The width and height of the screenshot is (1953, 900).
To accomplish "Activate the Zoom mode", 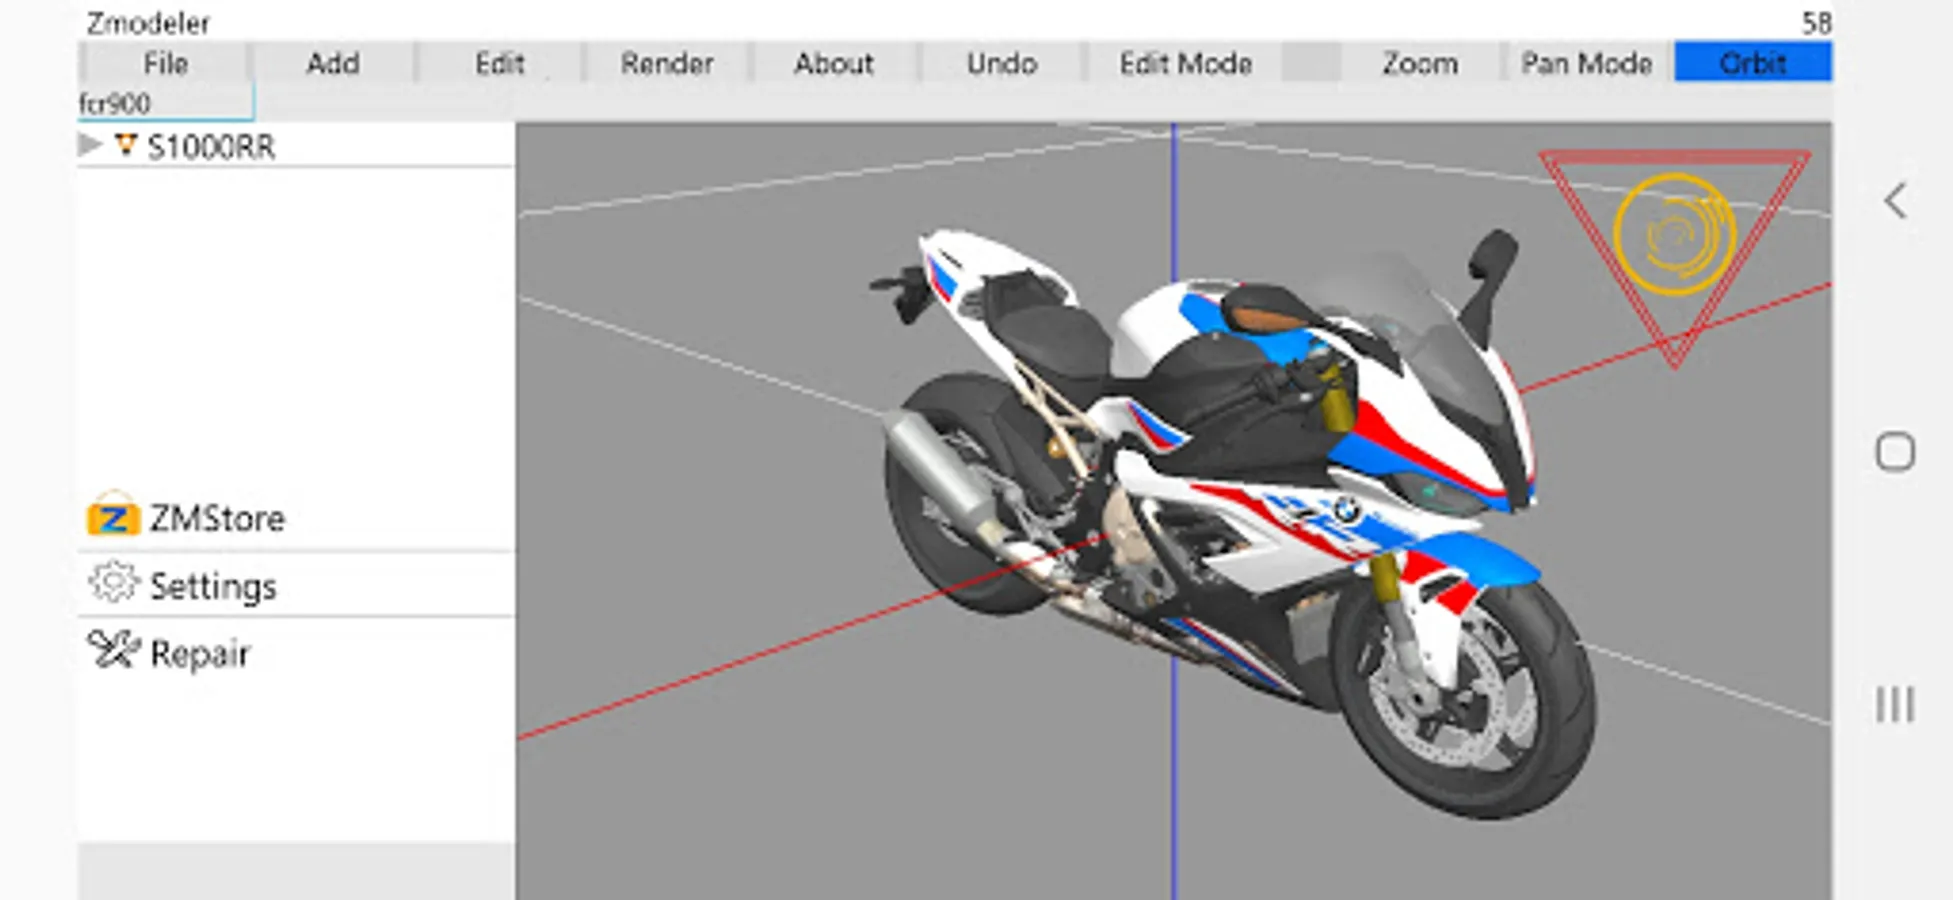I will 1419,63.
